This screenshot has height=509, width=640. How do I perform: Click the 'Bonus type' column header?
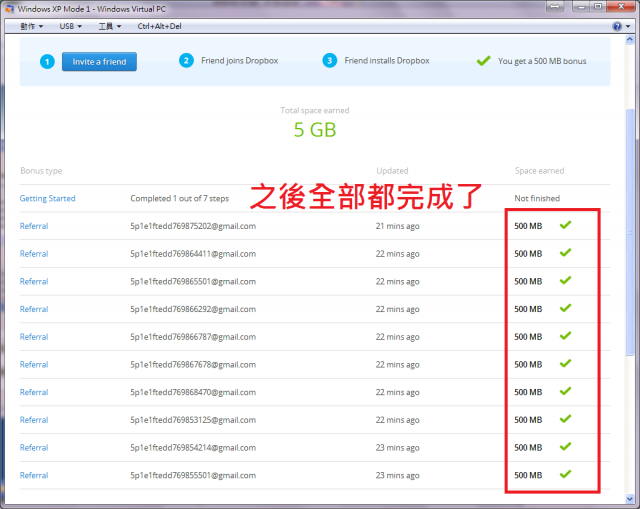point(41,171)
